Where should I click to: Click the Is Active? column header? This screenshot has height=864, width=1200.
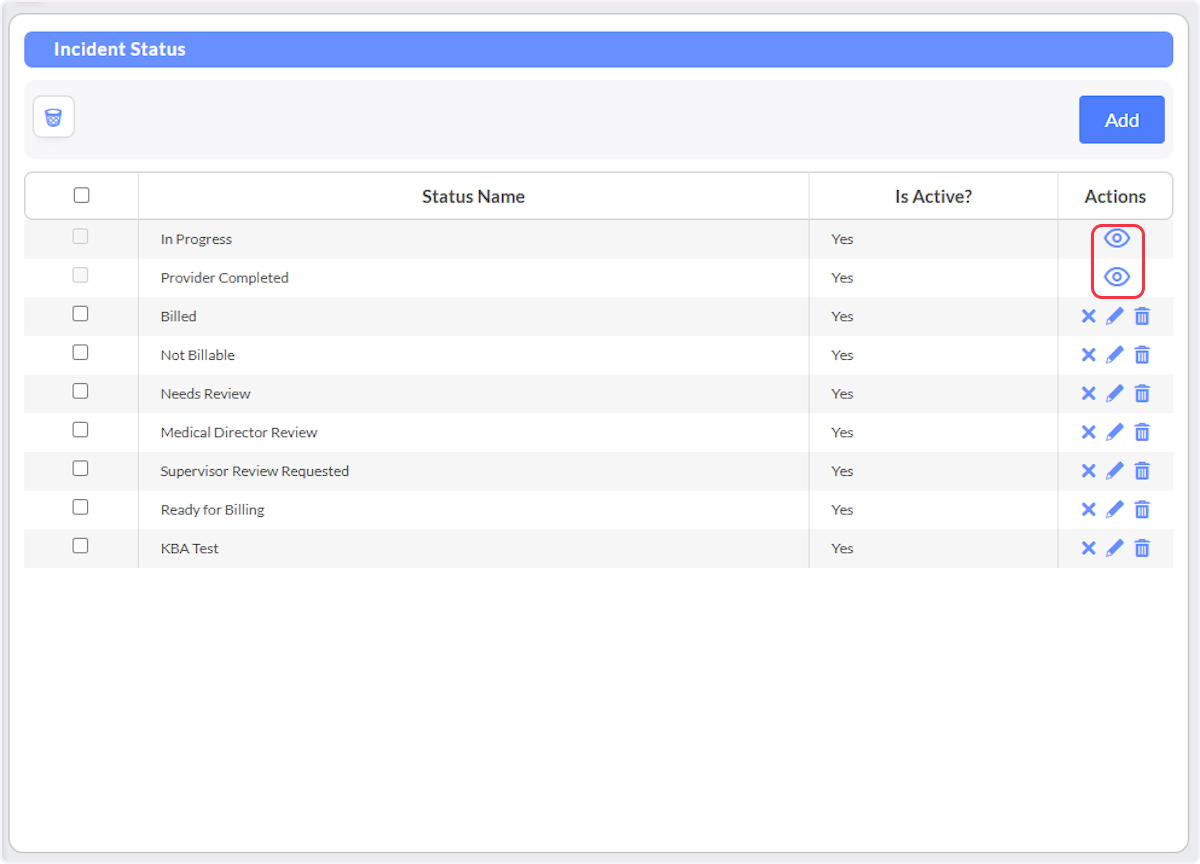[x=933, y=196]
